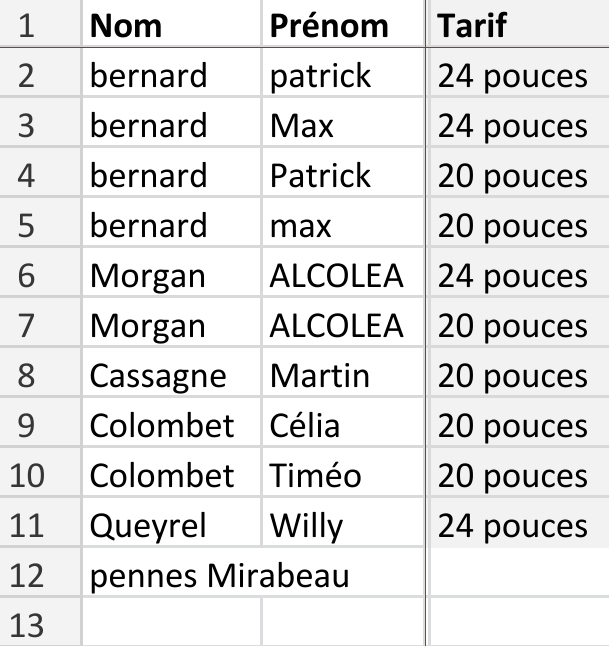609x646 pixels.
Task: Select the Timéo cell
Action: tap(343, 476)
